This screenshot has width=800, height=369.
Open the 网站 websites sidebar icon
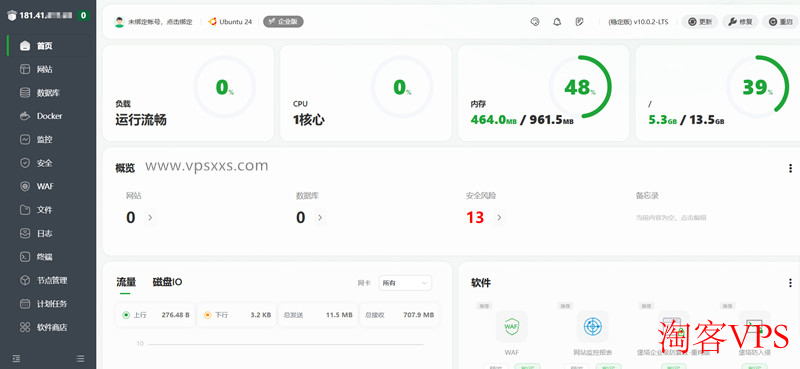[x=25, y=69]
